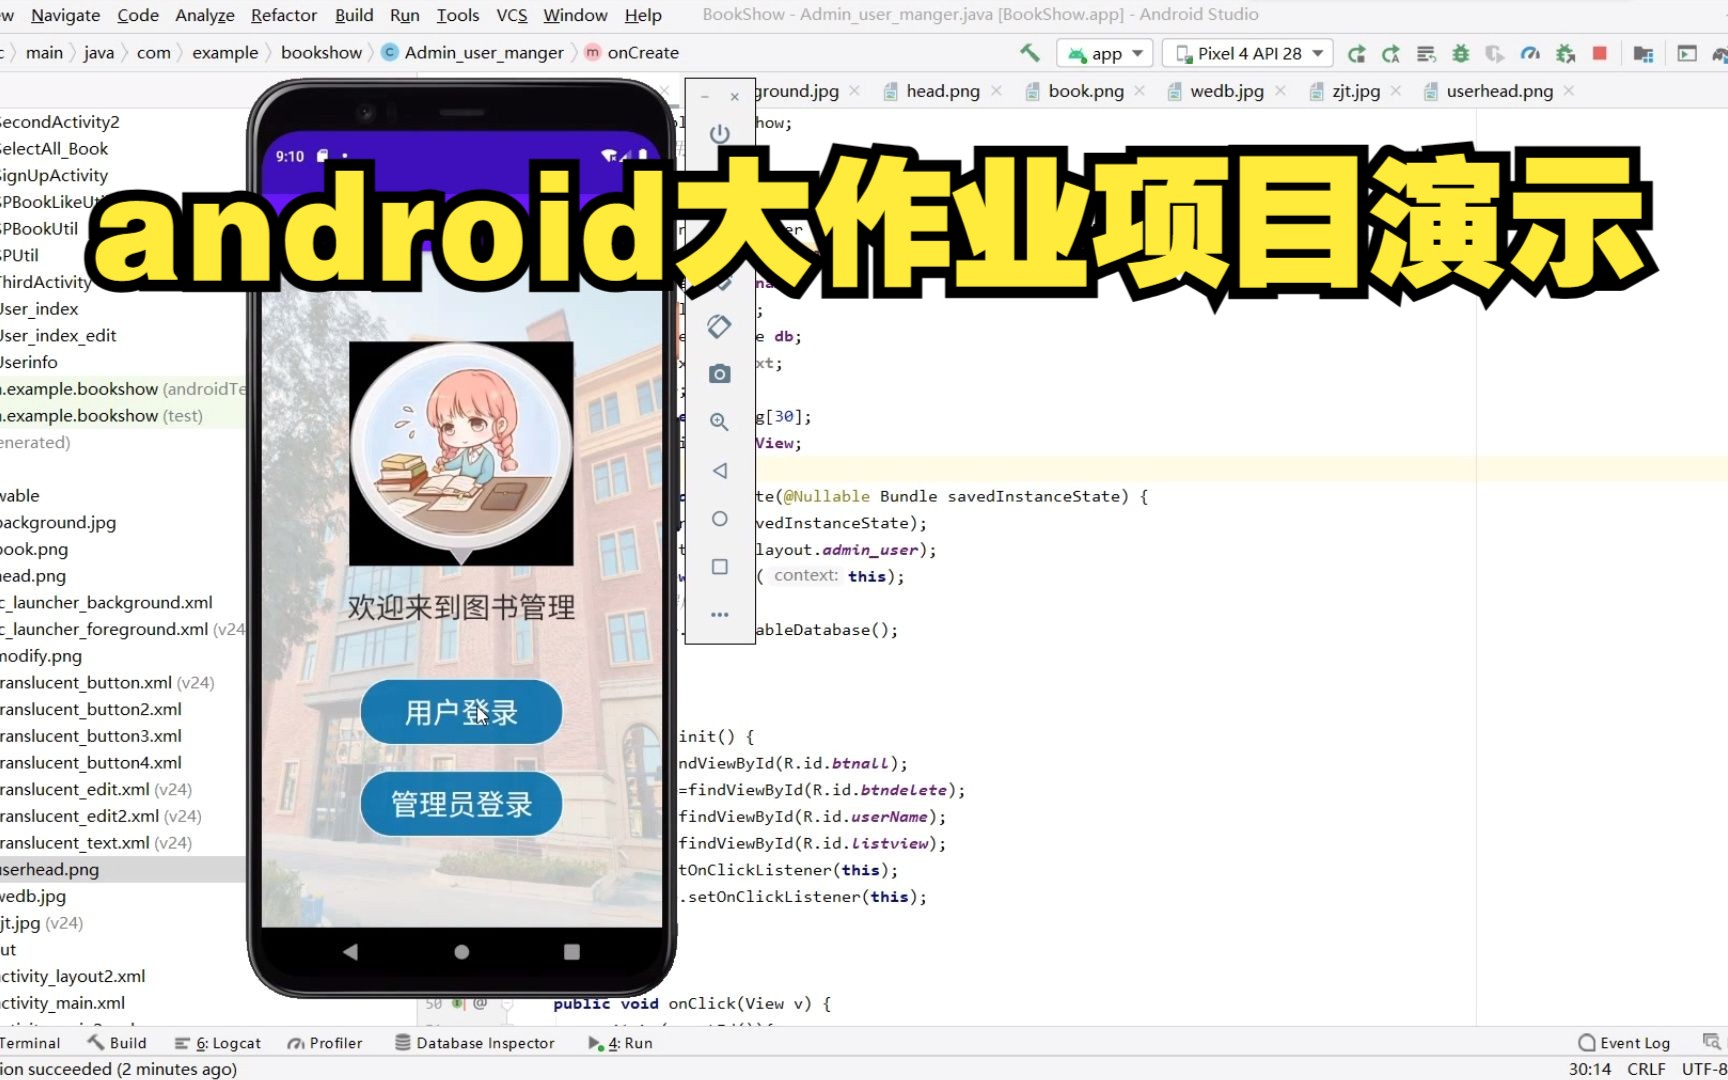Open the Pixel 4 API 28 device dropdown
This screenshot has width=1728, height=1080.
pyautogui.click(x=1248, y=54)
